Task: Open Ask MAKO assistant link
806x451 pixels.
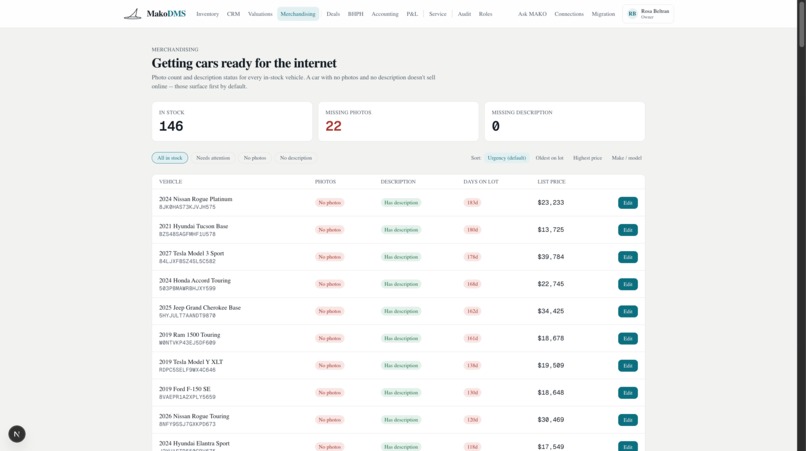Action: (x=532, y=14)
